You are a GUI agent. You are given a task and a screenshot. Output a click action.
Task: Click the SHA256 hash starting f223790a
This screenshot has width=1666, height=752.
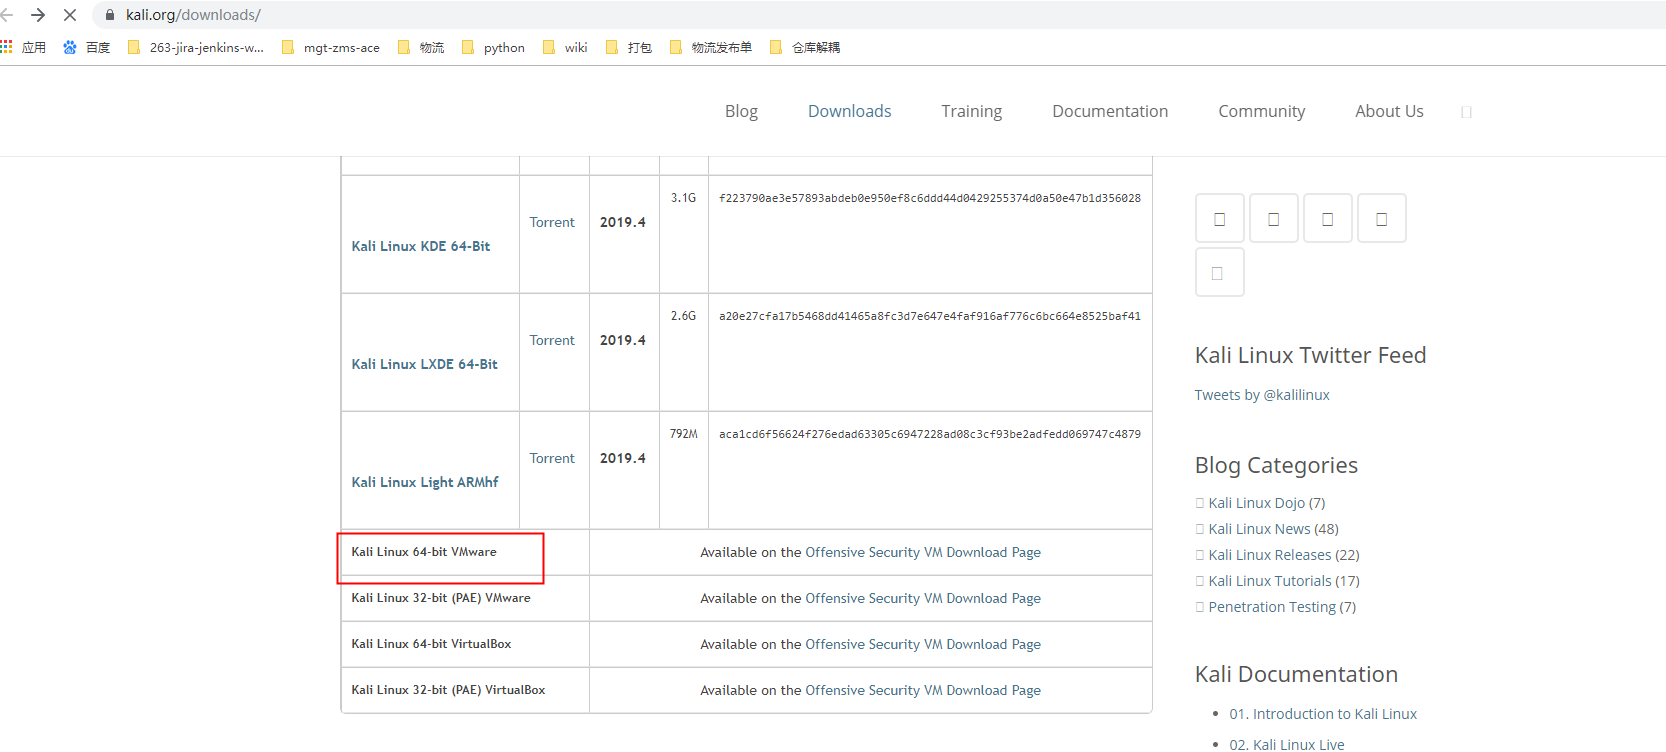[x=930, y=198]
